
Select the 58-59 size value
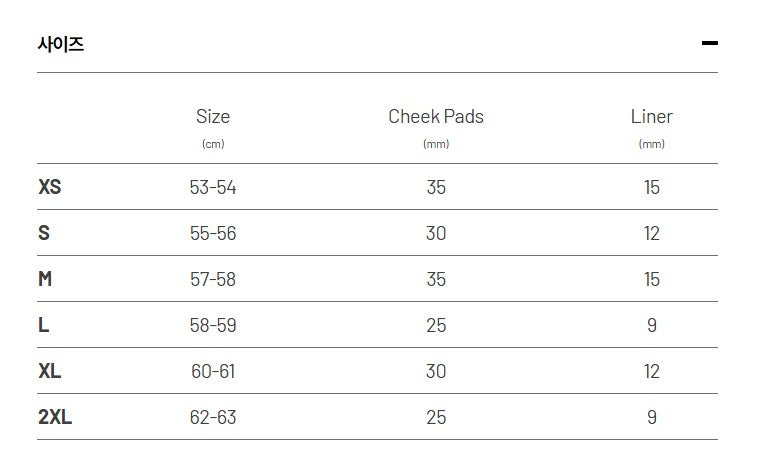213,325
